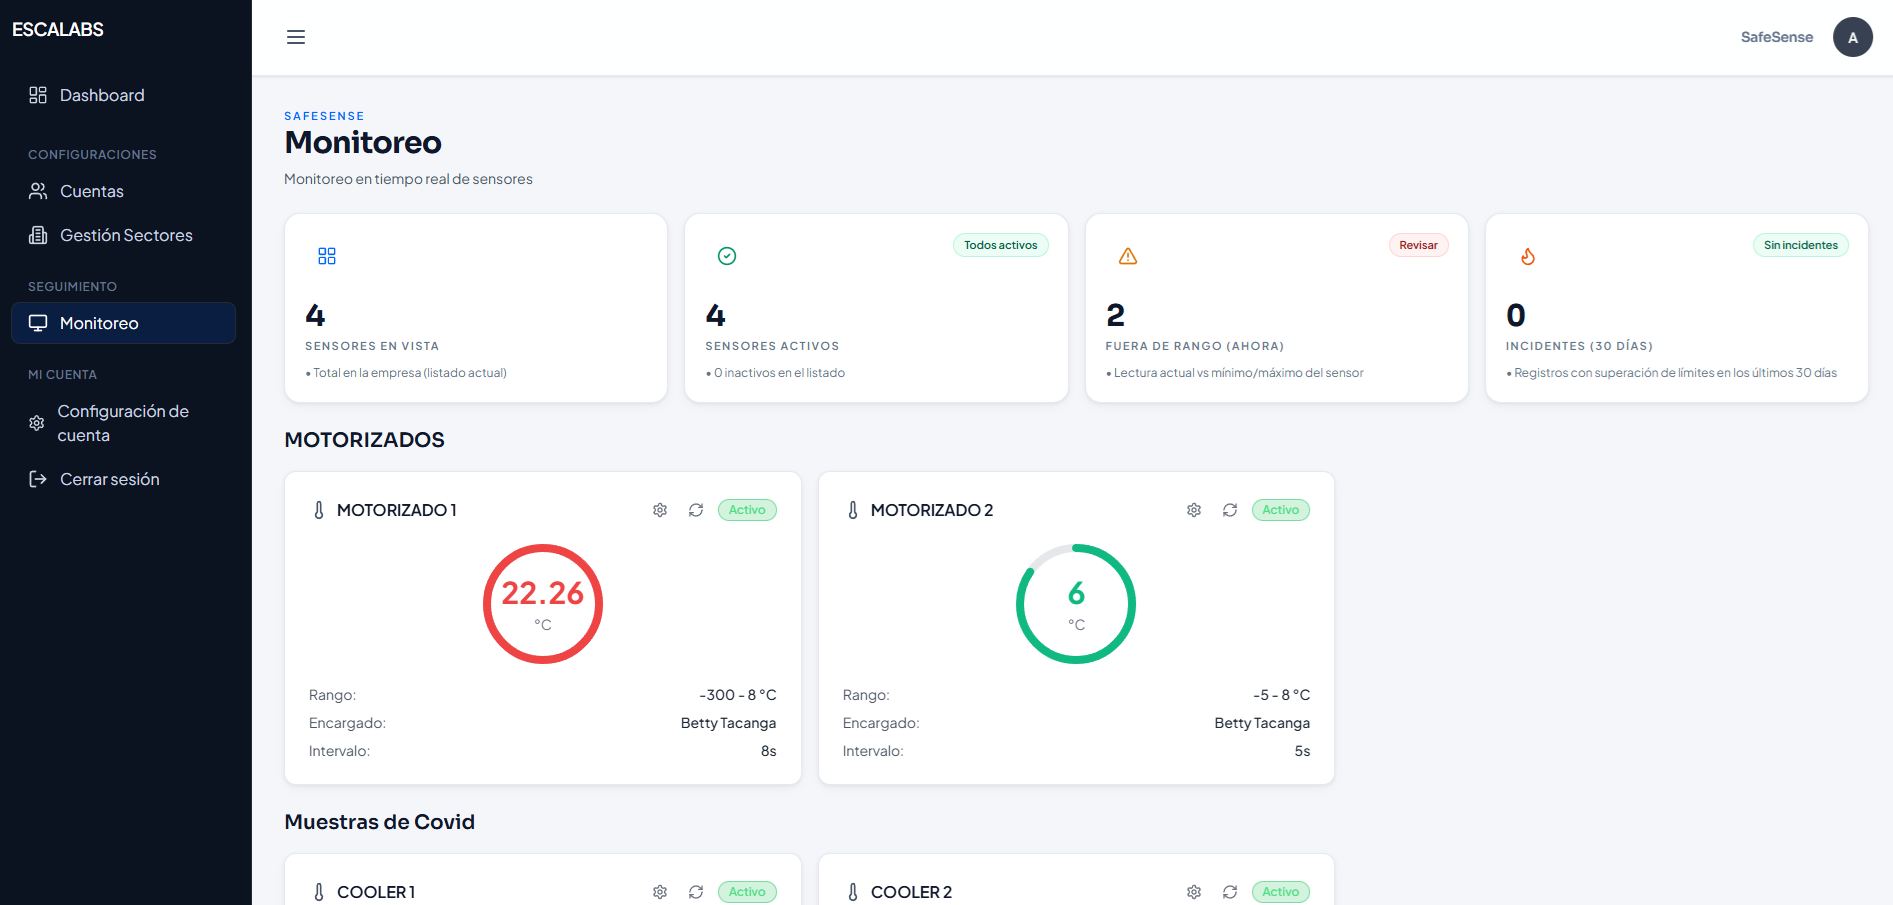Go to Cuentas in sidebar
Screen dimensions: 1893x905
pyautogui.click(x=124, y=191)
